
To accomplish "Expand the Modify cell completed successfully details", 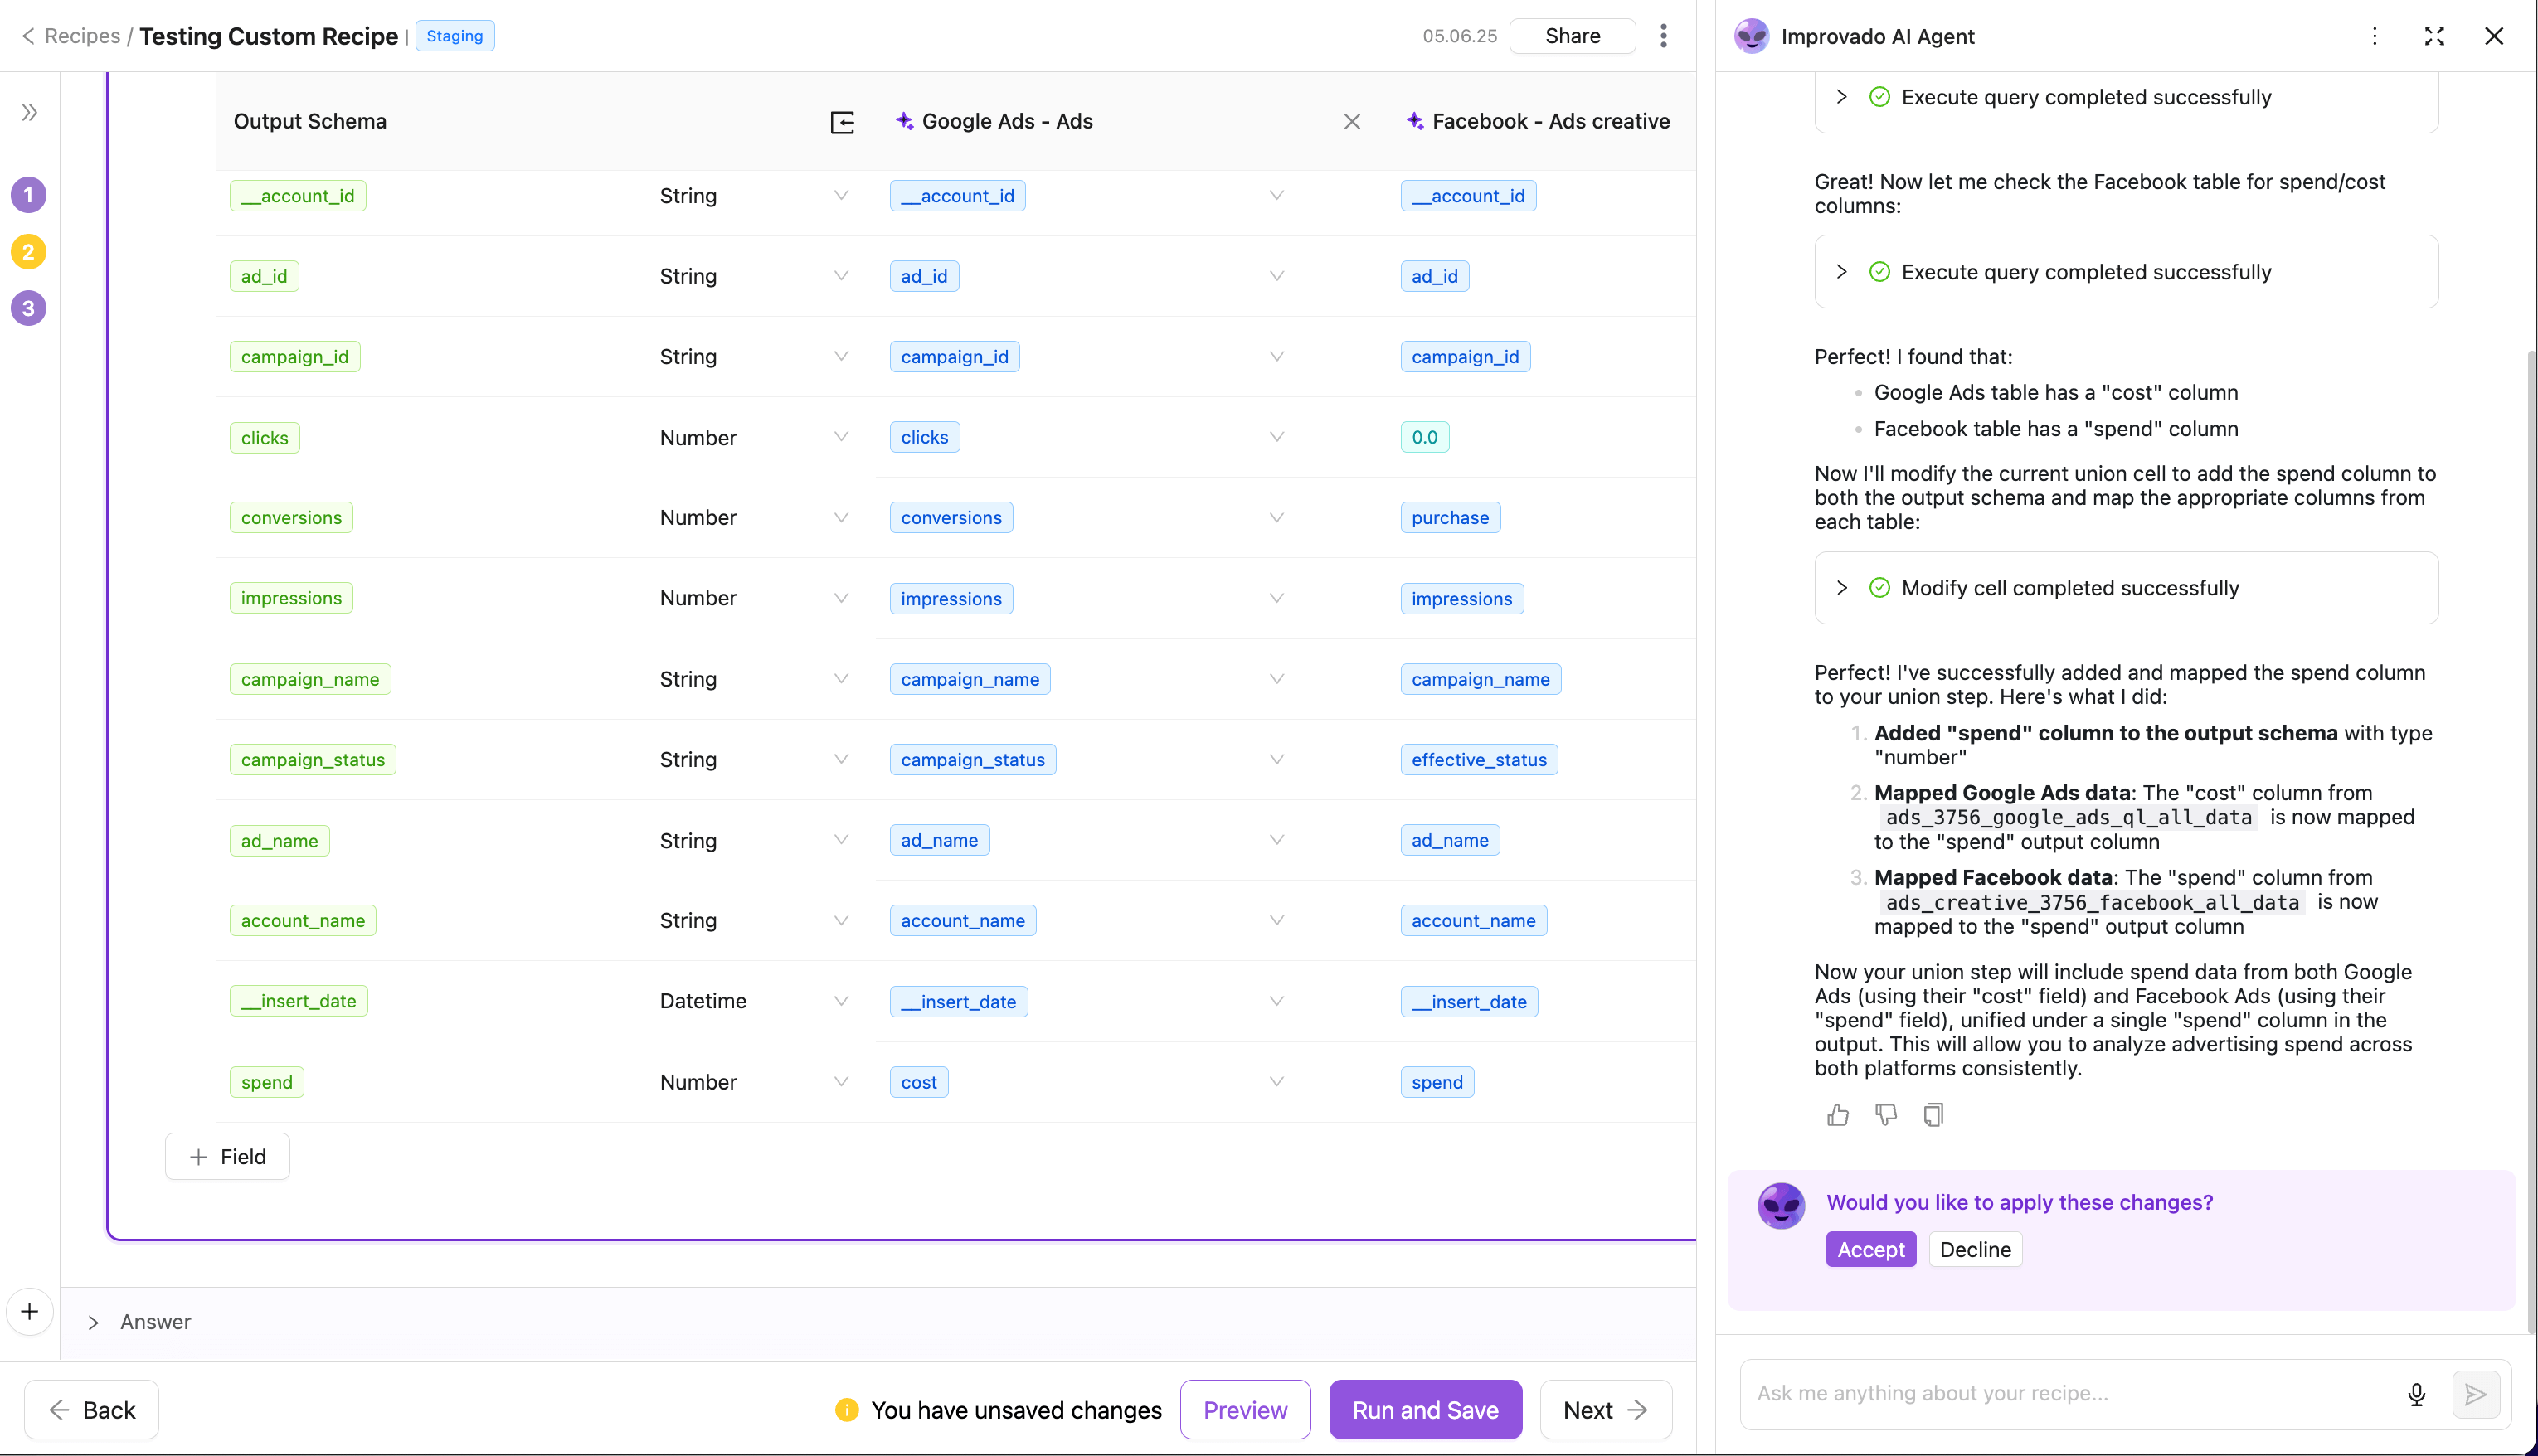I will (x=1841, y=588).
